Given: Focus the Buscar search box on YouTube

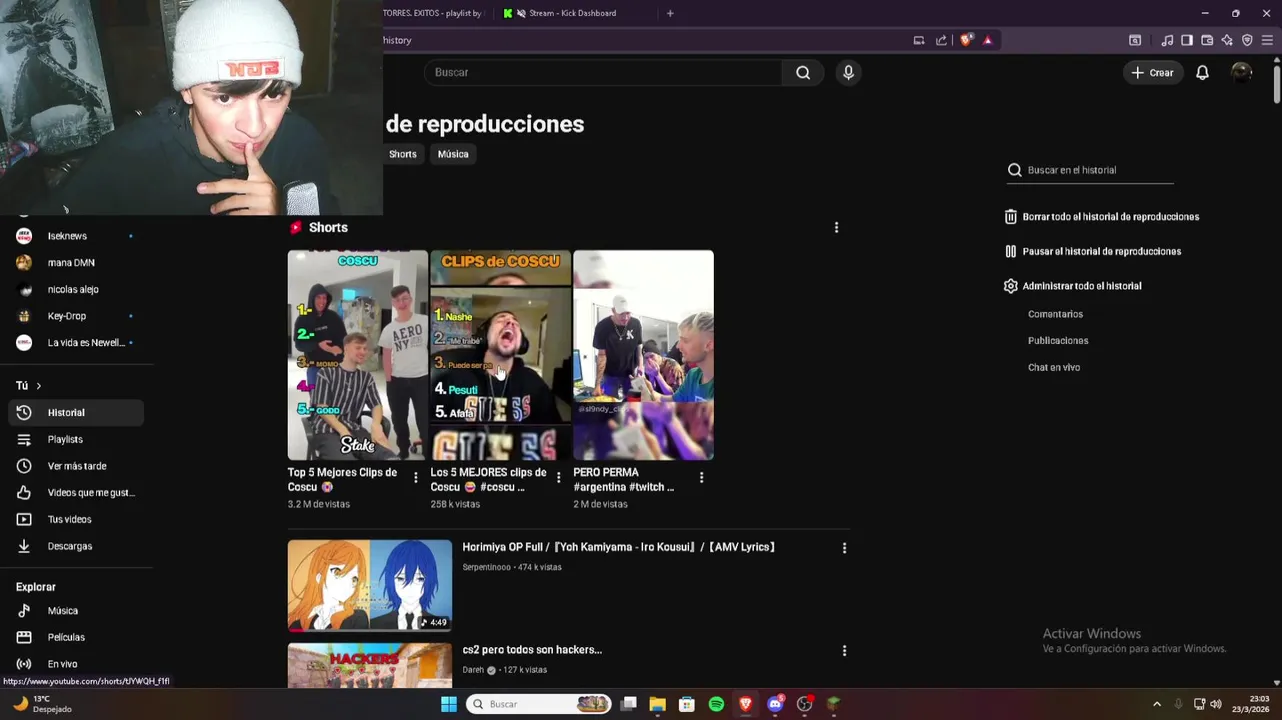Looking at the screenshot, I should [x=603, y=72].
